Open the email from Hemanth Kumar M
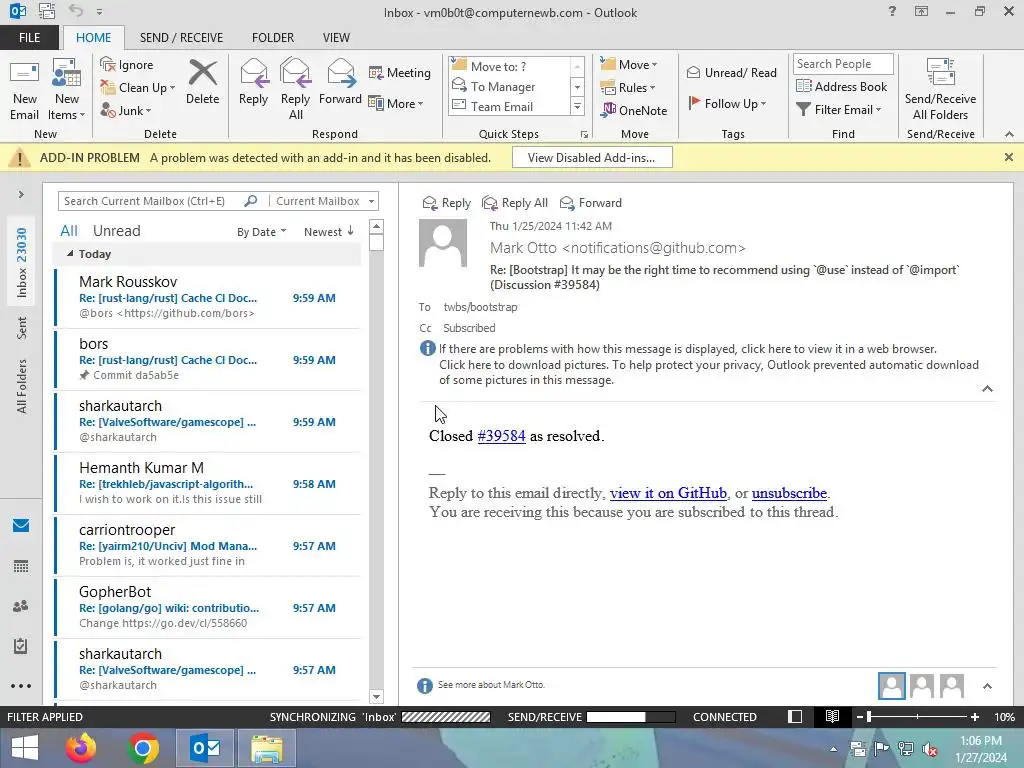 pos(208,483)
